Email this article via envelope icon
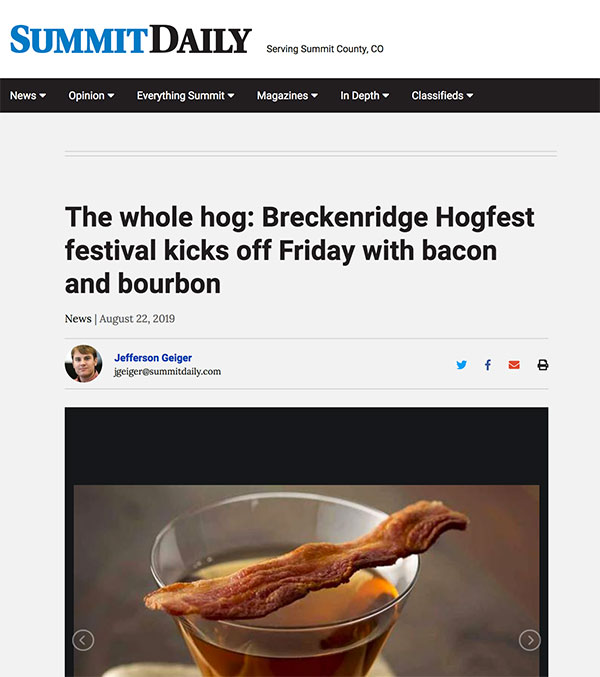600x677 pixels. [514, 365]
